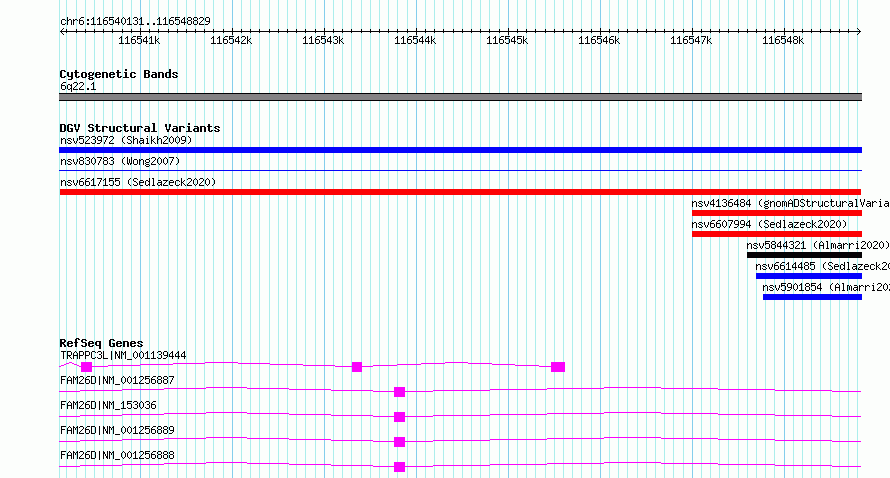890x478 pixels.
Task: Click the red nsv6607994 variant bar
Action: (776, 234)
